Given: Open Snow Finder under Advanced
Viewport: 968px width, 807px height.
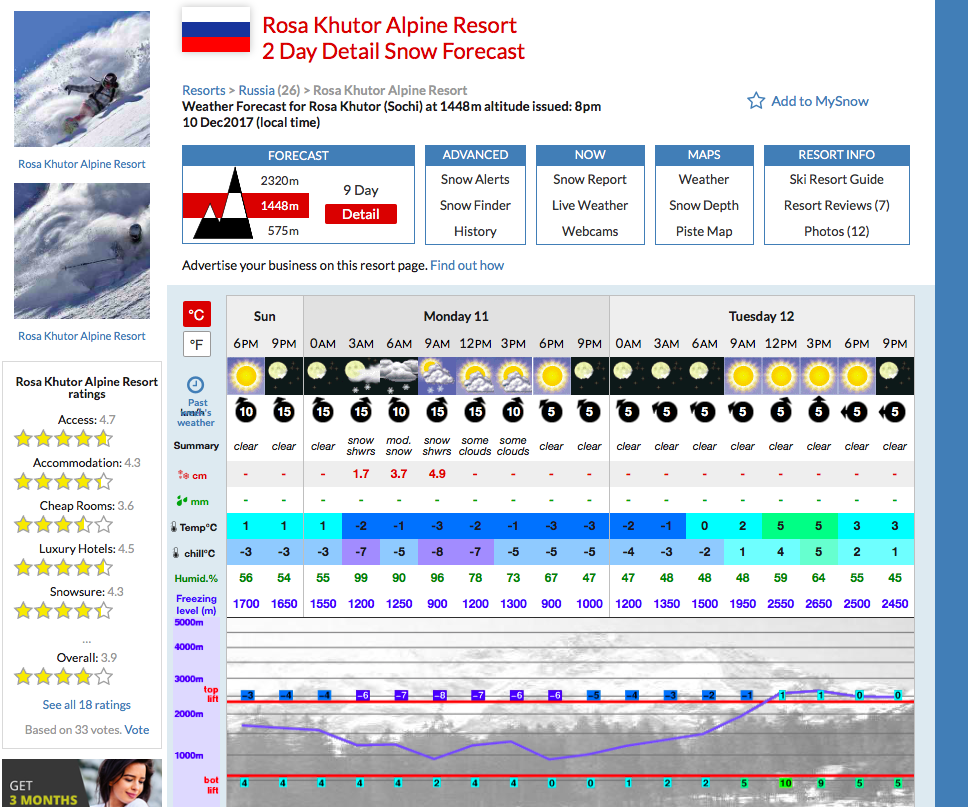Looking at the screenshot, I should coord(475,206).
